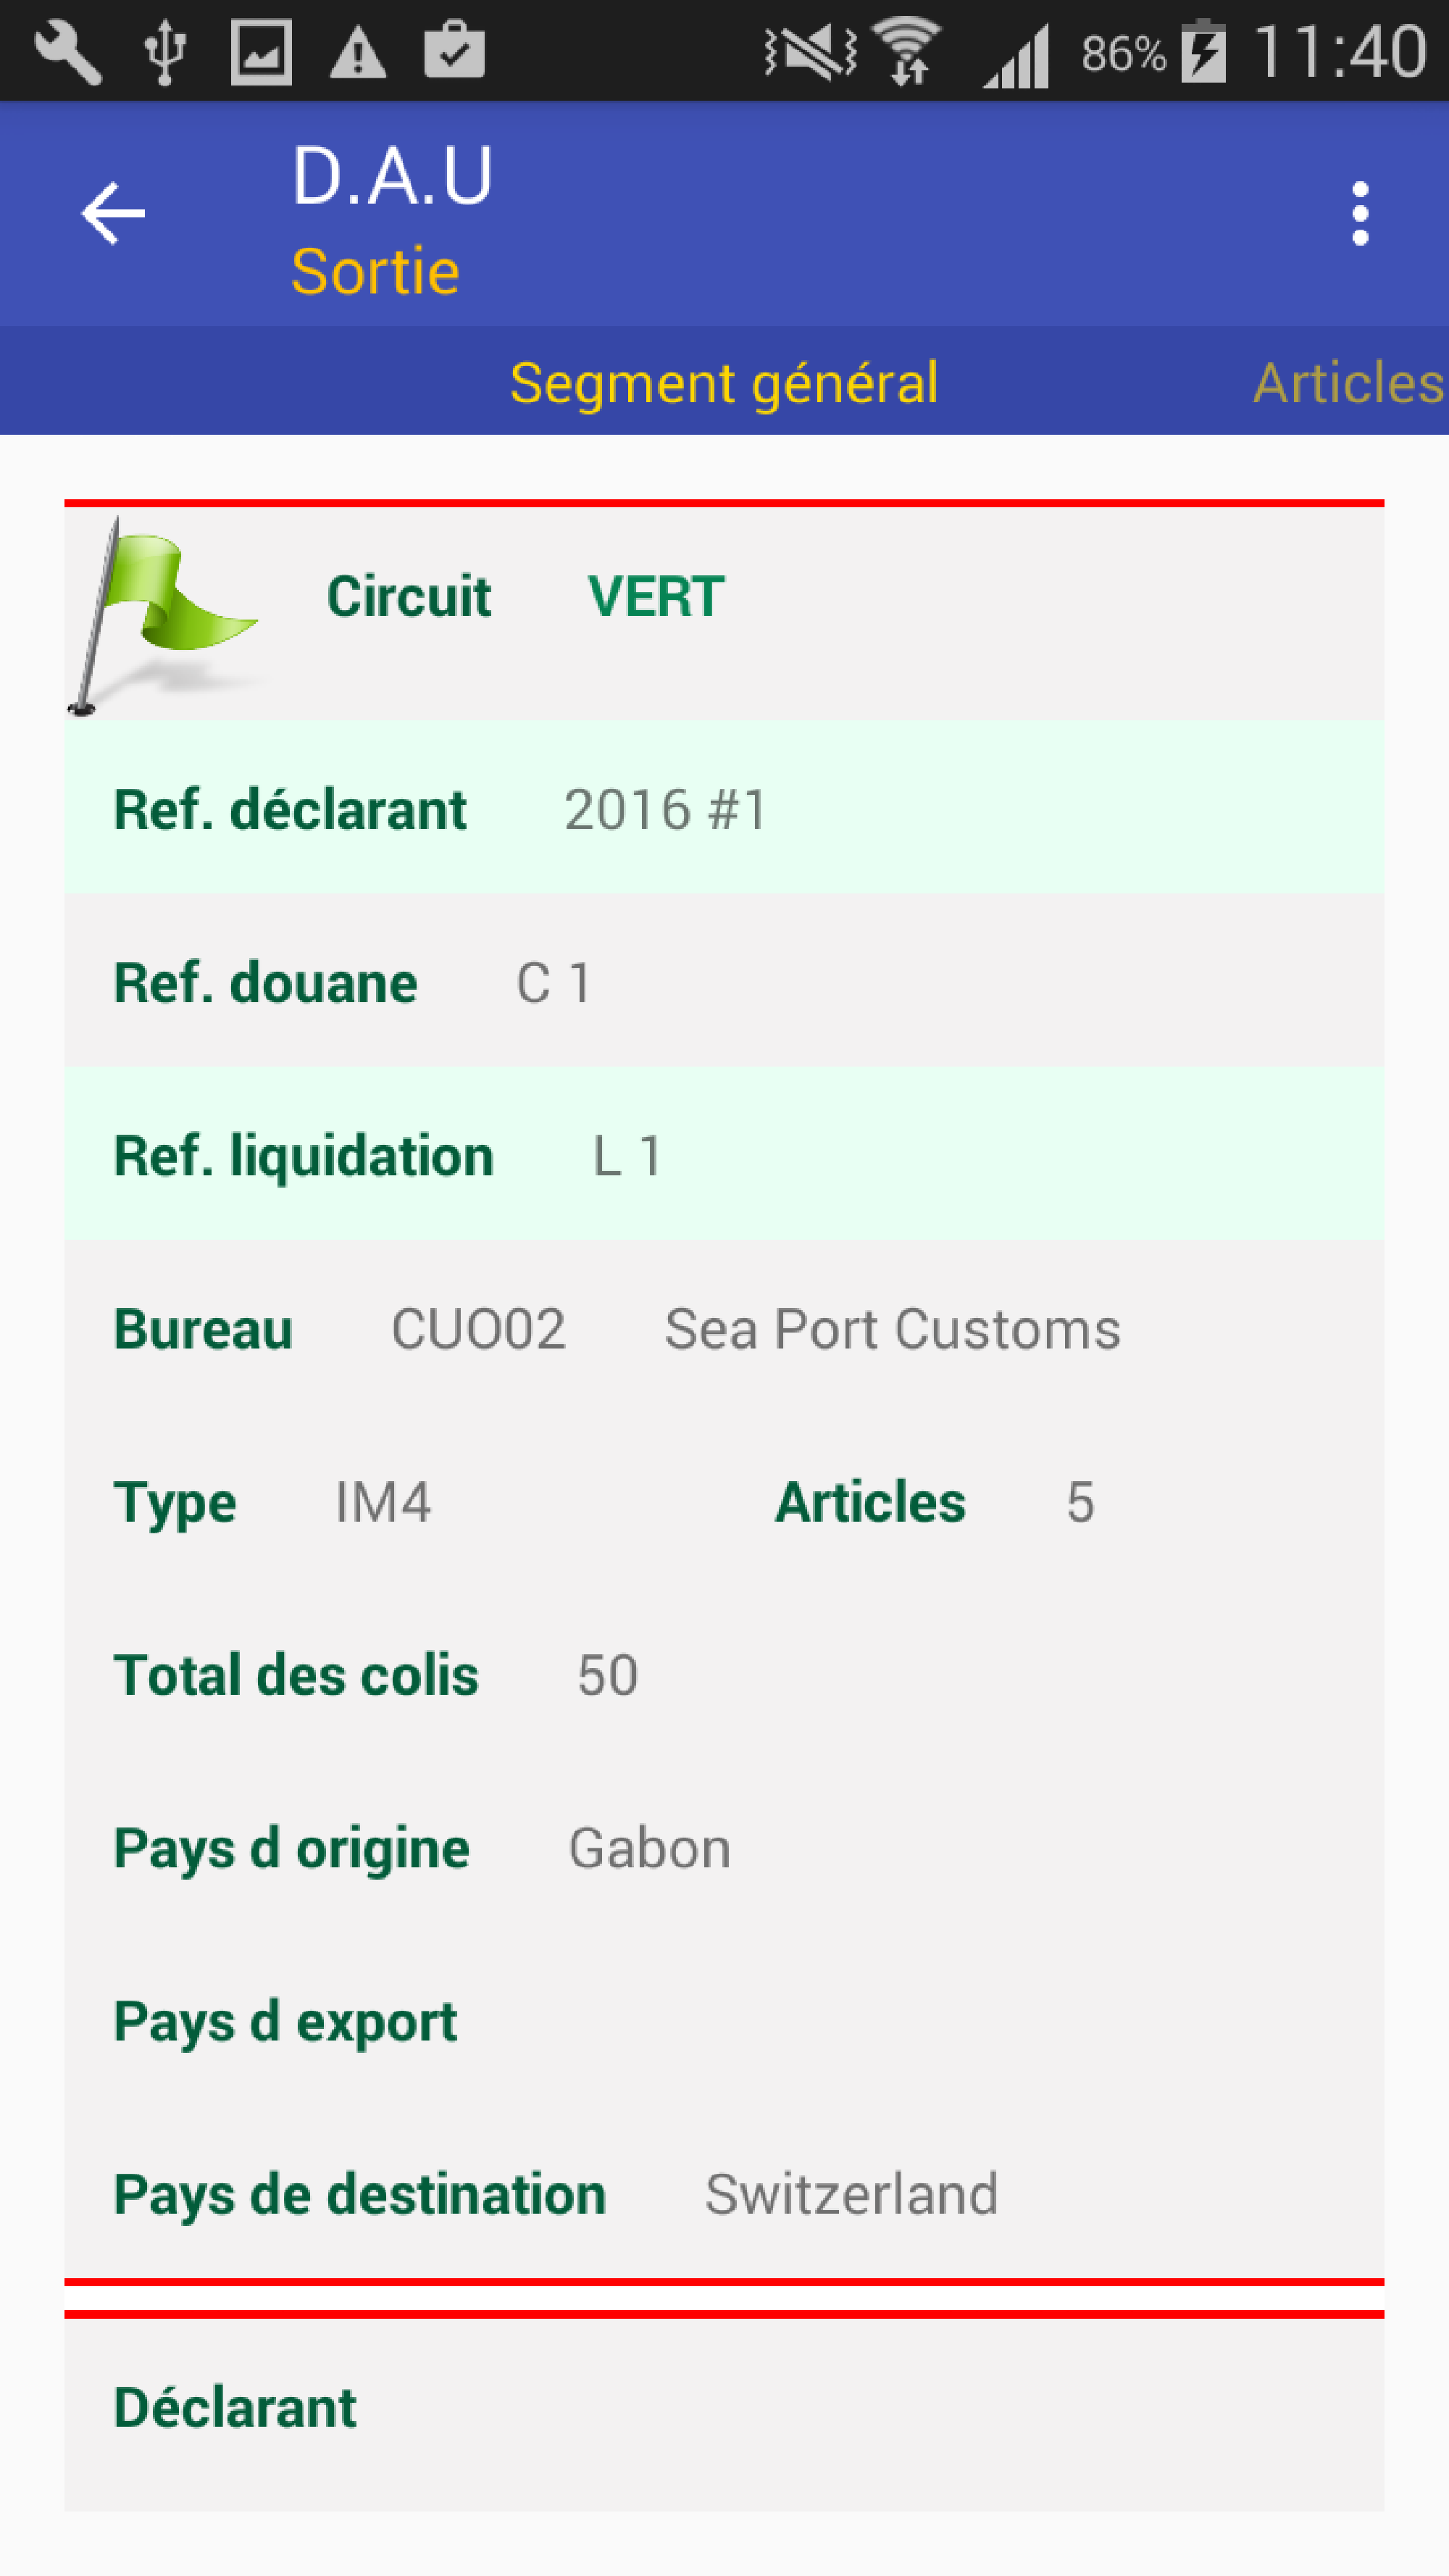Tap the wrench icon in status bar
This screenshot has width=1449, height=2576.
click(68, 52)
